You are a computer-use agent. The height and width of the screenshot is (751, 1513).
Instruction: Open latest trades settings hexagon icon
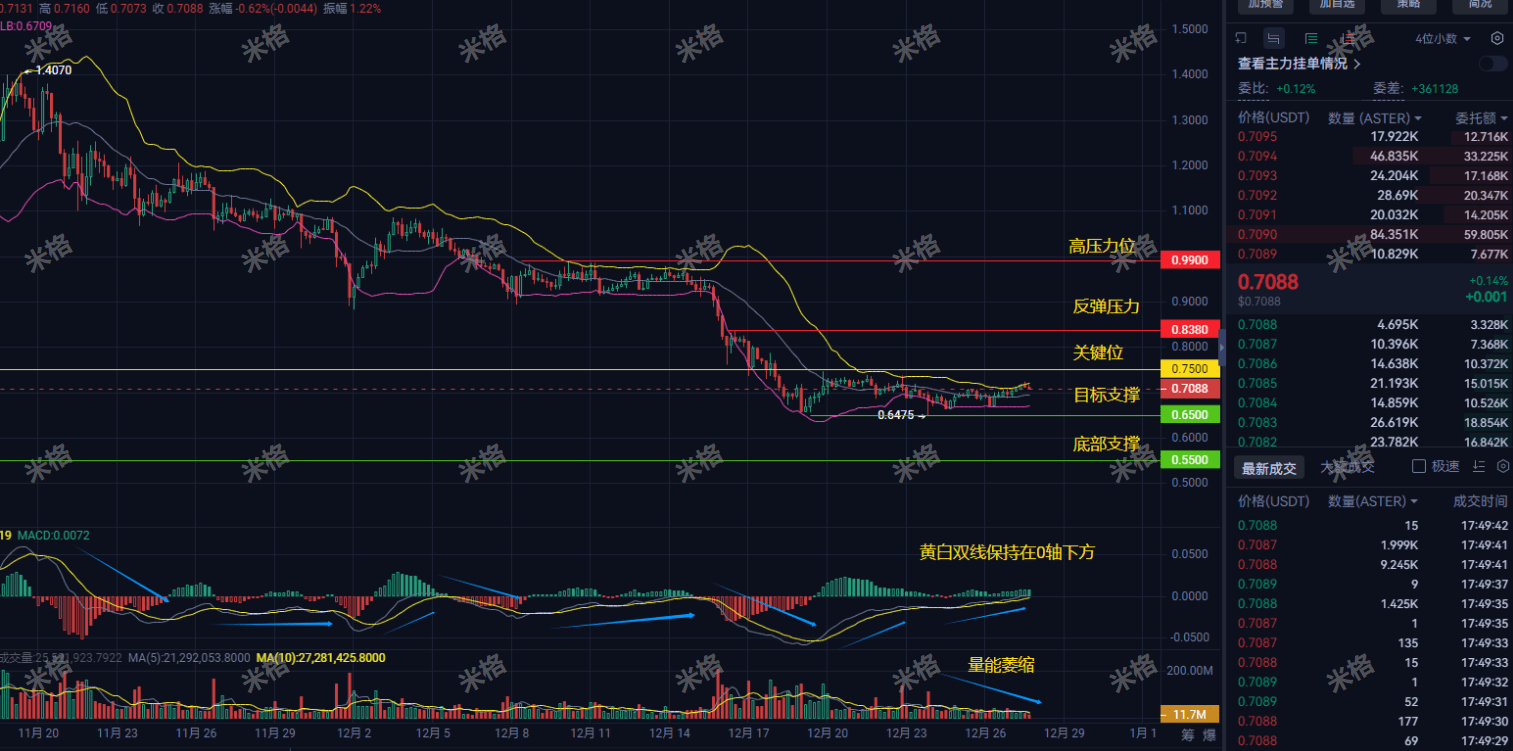pyautogui.click(x=1502, y=467)
